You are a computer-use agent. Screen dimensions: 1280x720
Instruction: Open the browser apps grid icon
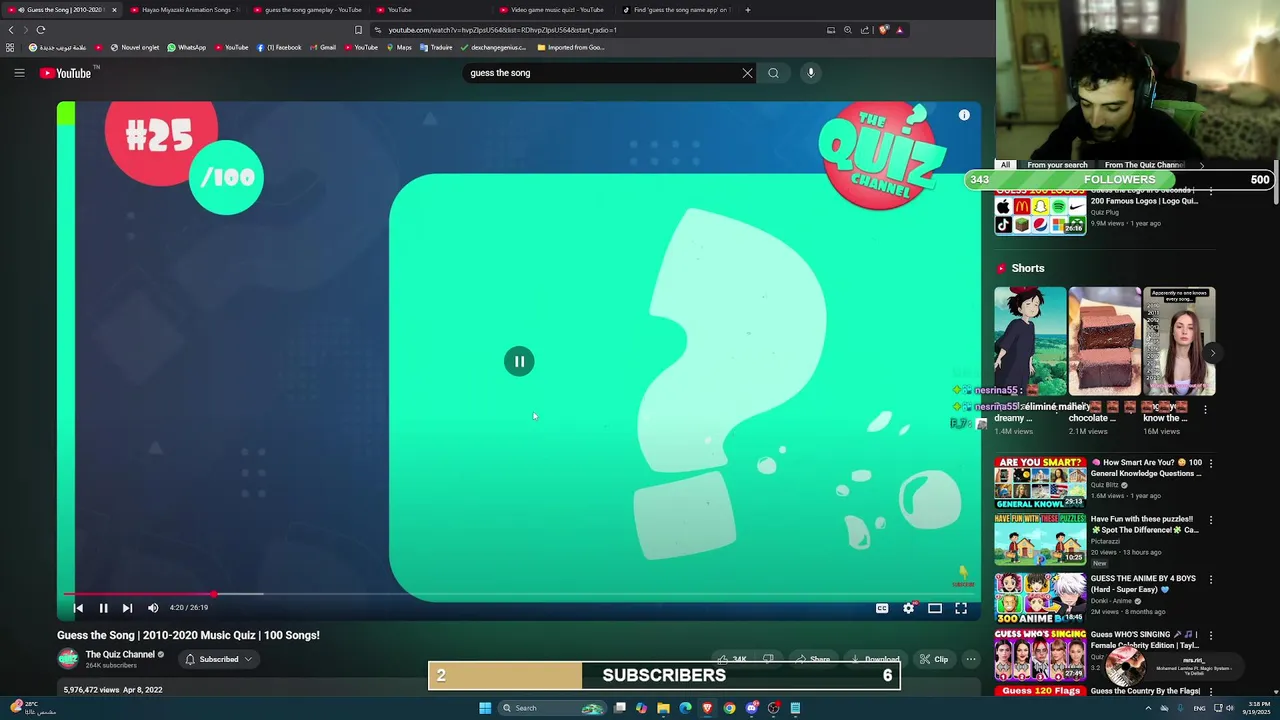[10, 47]
